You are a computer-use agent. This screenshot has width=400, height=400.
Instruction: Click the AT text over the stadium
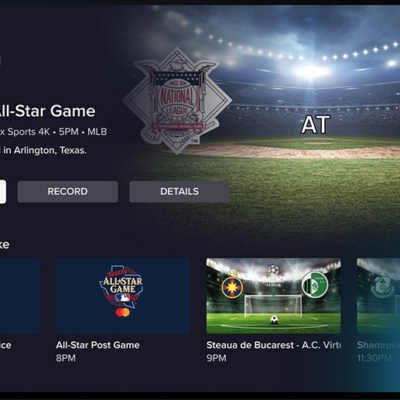[316, 125]
